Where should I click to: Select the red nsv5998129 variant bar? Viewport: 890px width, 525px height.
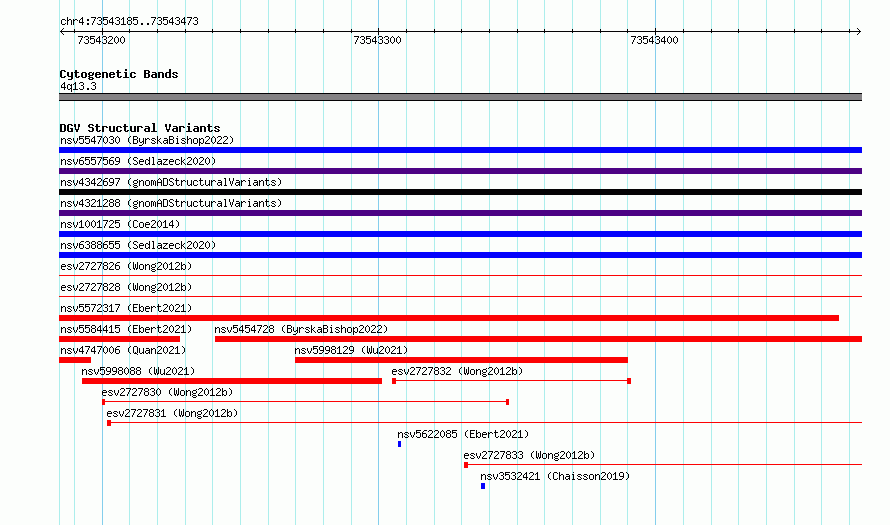pyautogui.click(x=461, y=360)
